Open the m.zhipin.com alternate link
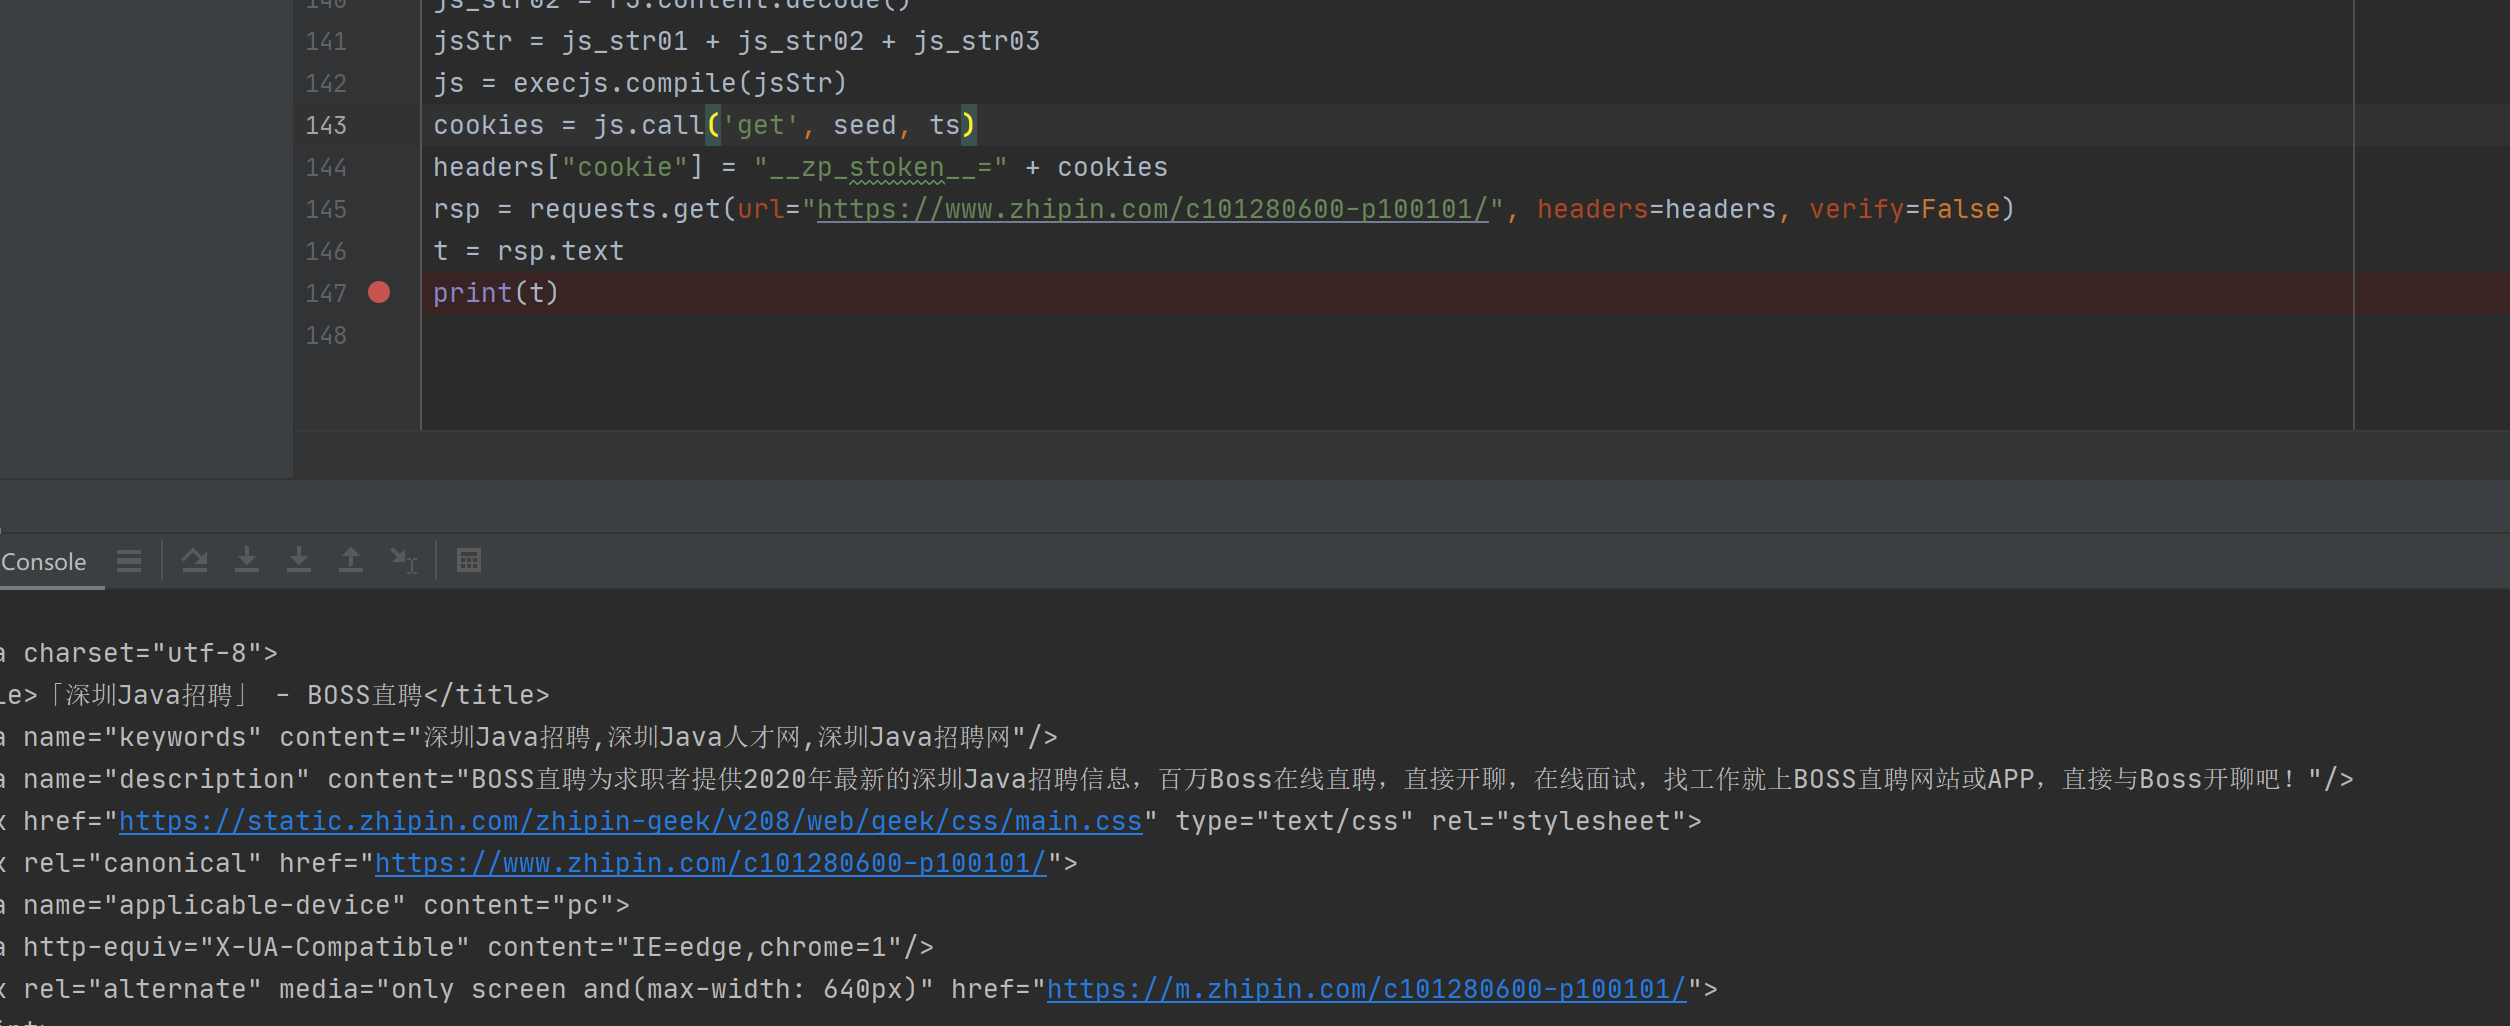Viewport: 2510px width, 1026px height. pos(1367,989)
